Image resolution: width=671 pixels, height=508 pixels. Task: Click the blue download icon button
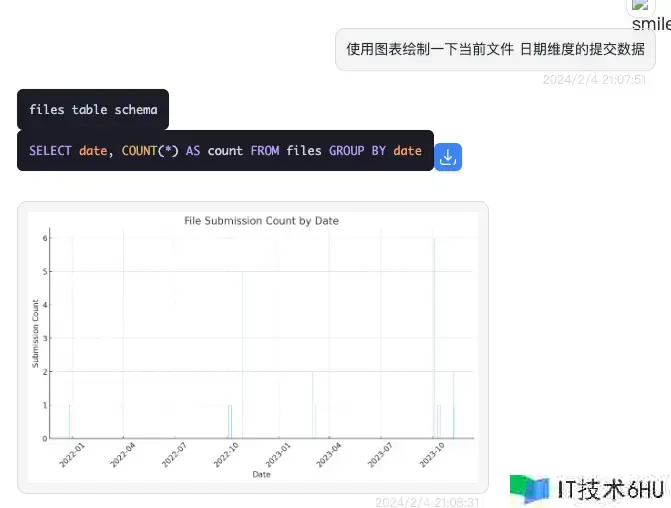coord(448,157)
